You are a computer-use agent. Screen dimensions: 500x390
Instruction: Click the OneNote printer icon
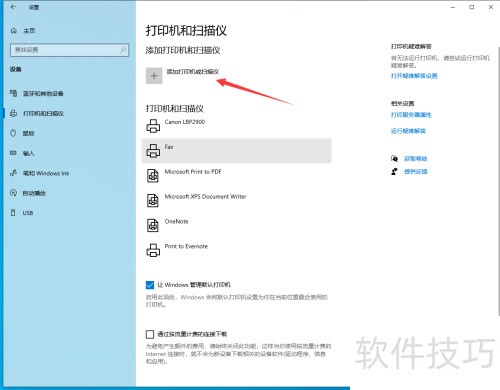point(153,225)
